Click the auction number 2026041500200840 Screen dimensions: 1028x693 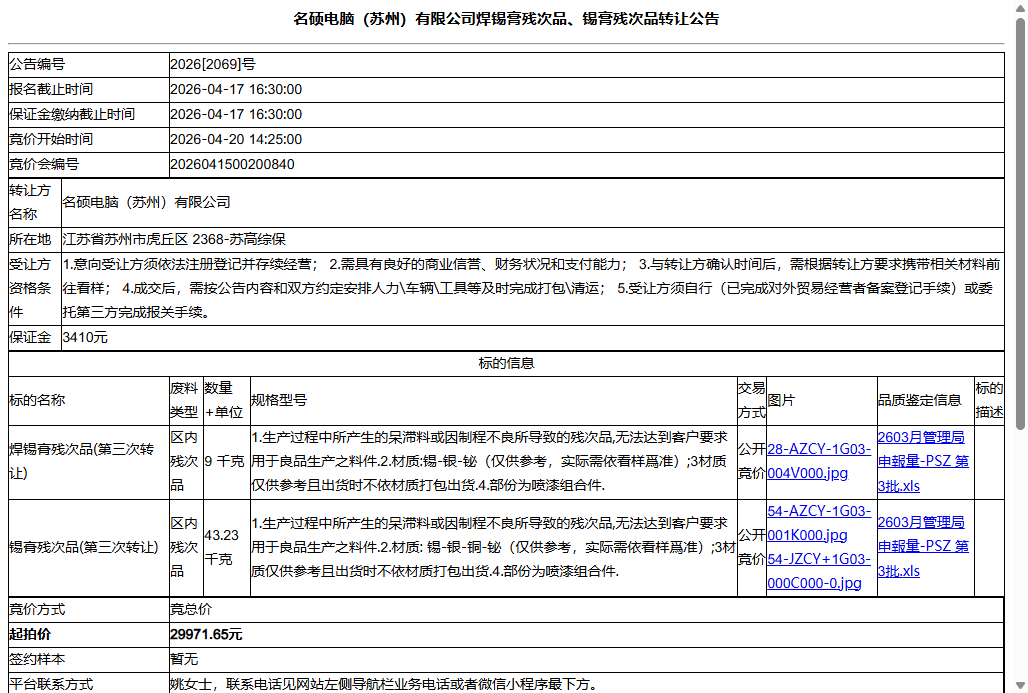click(x=232, y=164)
